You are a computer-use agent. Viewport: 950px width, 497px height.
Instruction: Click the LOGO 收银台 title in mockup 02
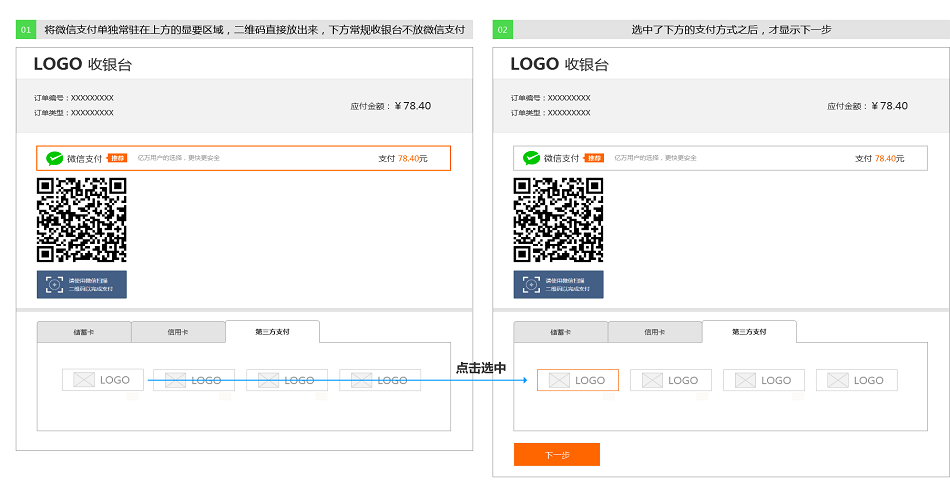click(559, 64)
